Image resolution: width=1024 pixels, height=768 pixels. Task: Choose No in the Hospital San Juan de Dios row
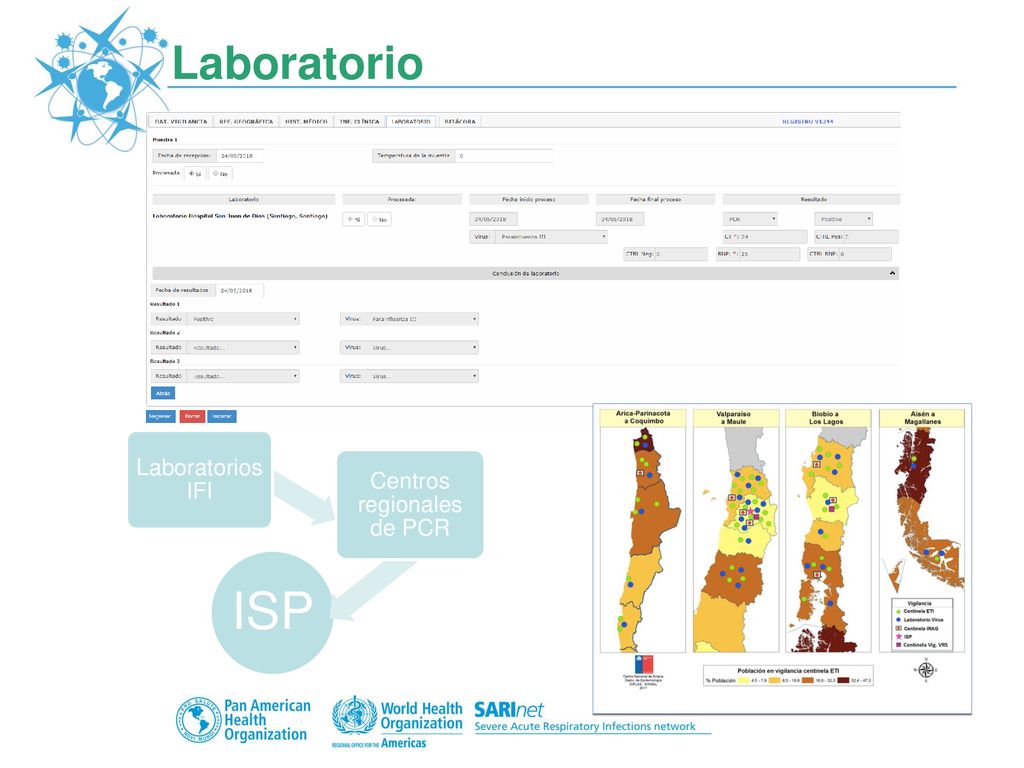coord(376,219)
